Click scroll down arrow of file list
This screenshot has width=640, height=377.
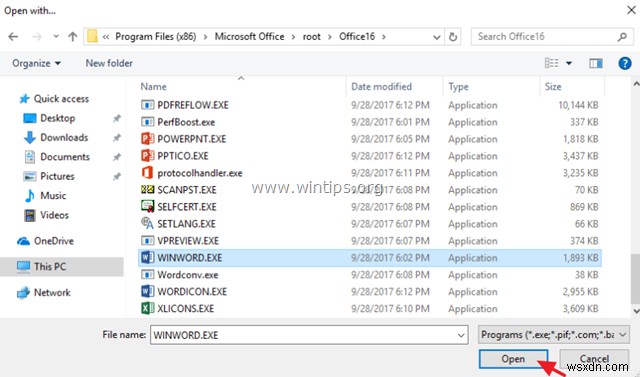[x=636, y=311]
